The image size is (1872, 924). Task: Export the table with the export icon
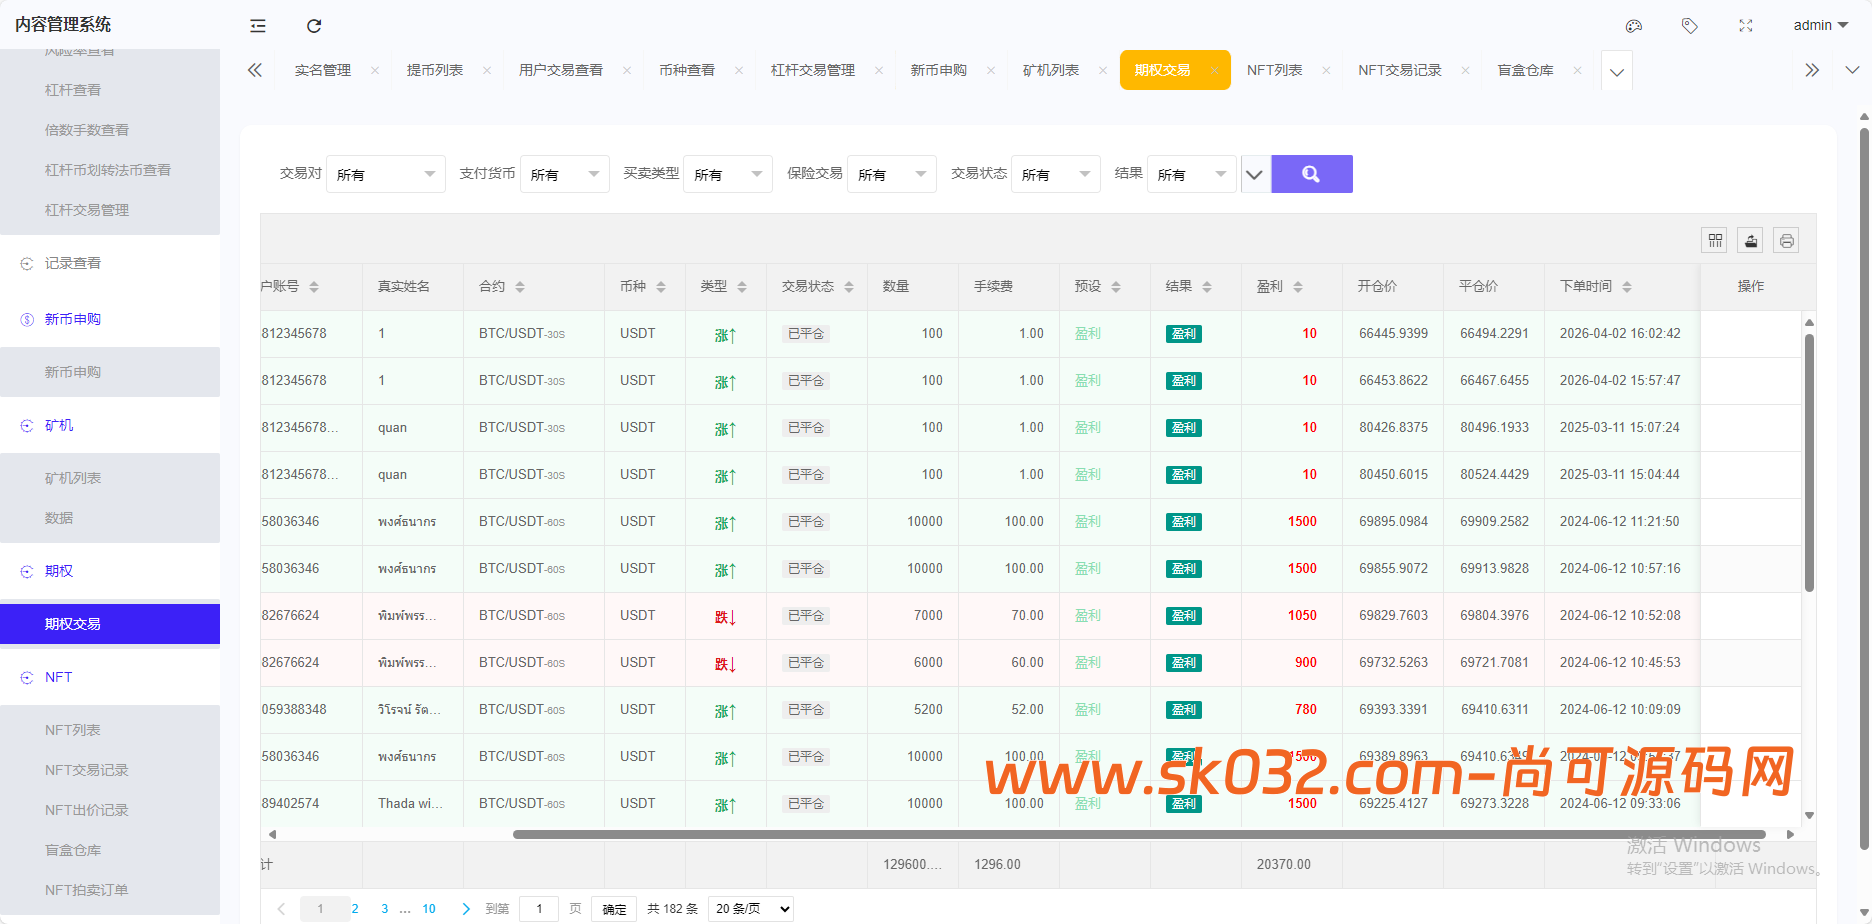pyautogui.click(x=1750, y=240)
